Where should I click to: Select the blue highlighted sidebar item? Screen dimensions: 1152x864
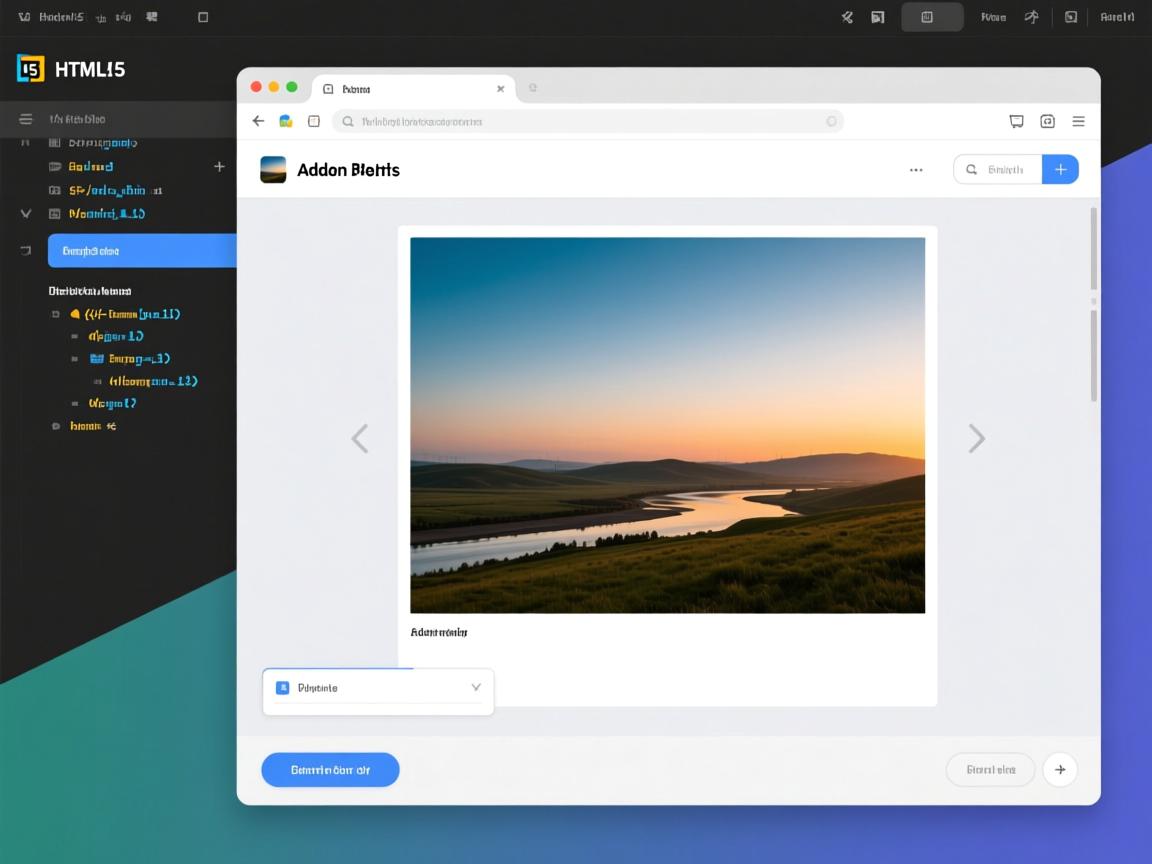coord(142,251)
